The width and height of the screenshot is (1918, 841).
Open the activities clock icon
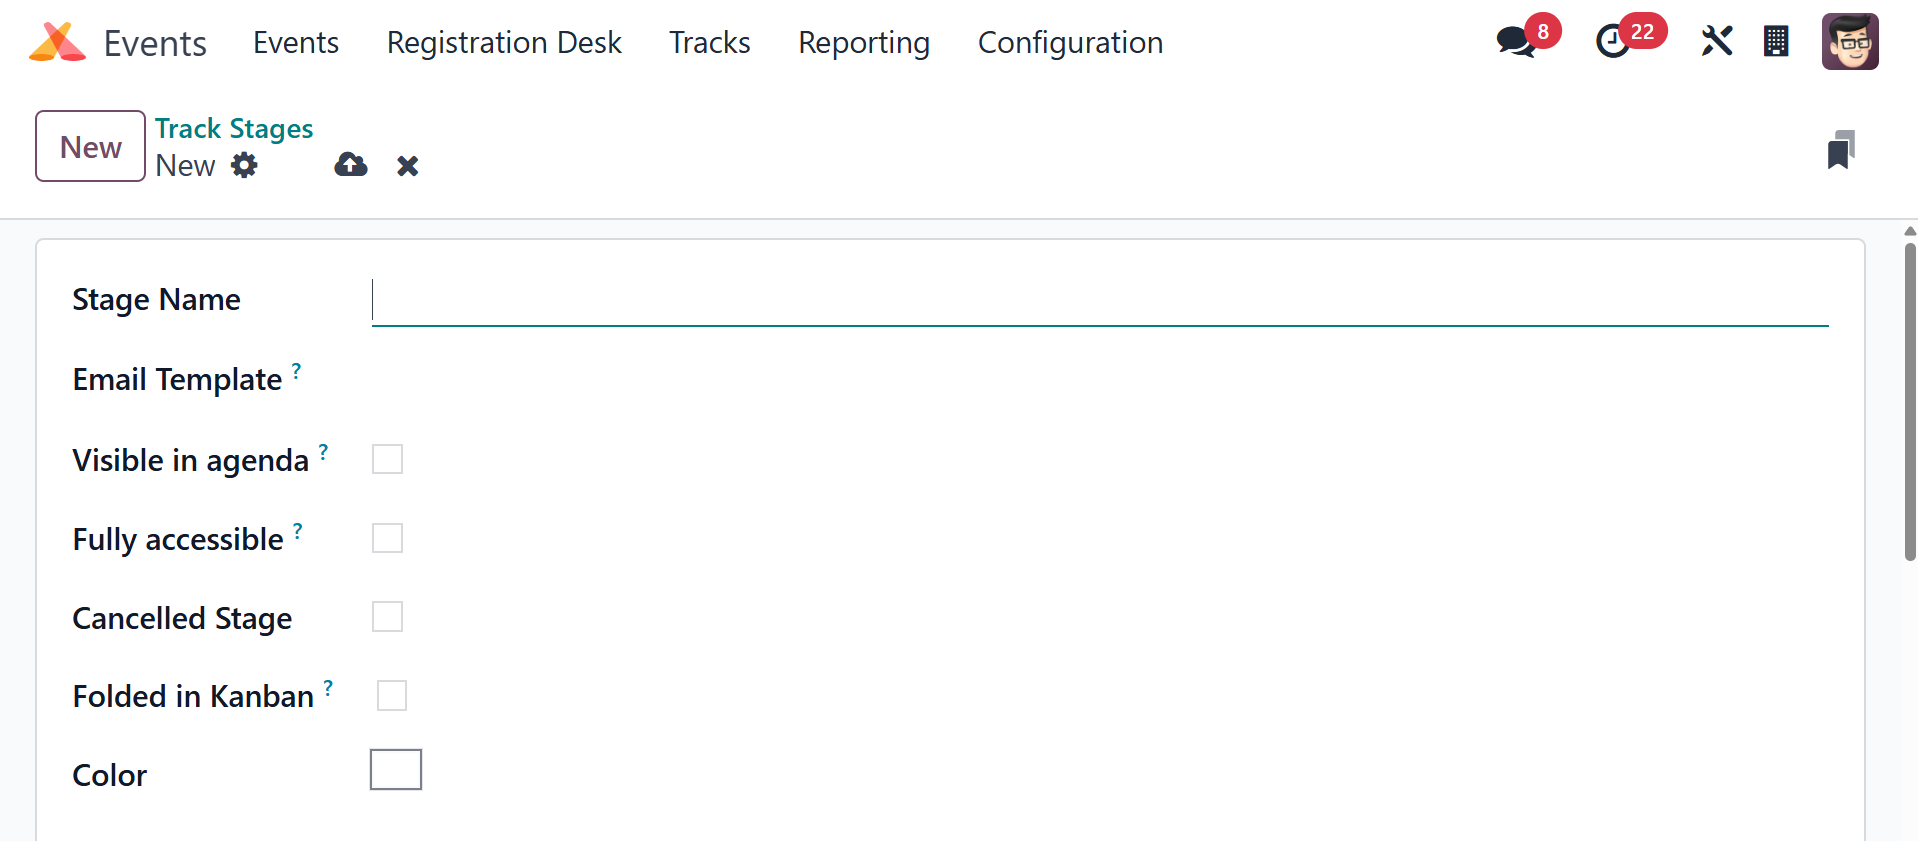click(x=1612, y=42)
